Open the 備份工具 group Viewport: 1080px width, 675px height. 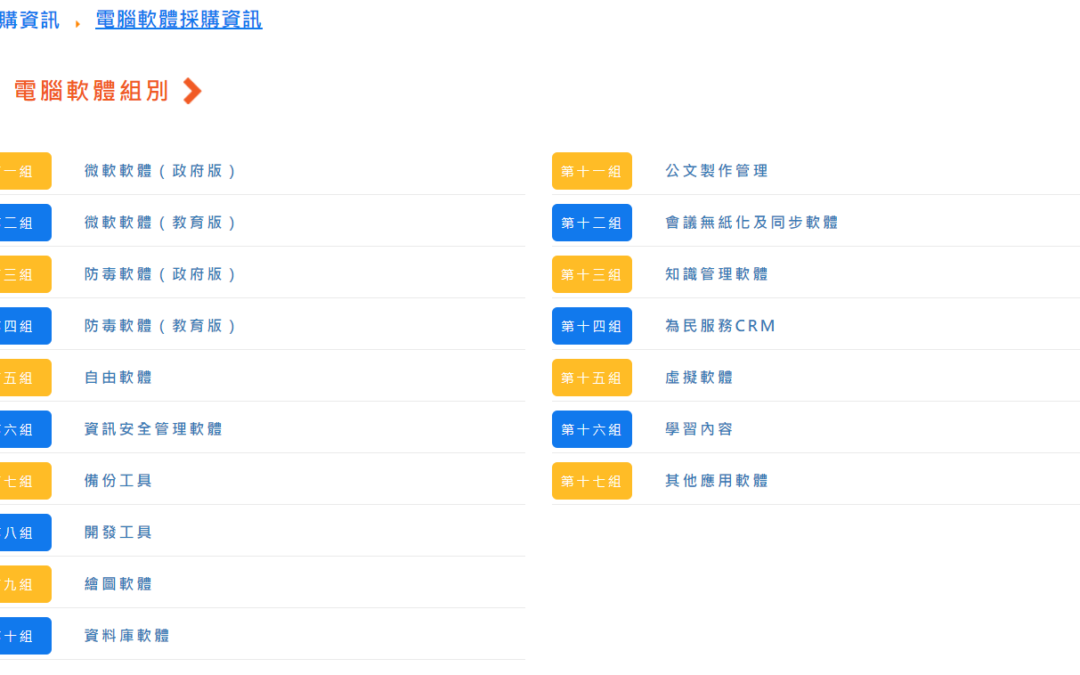[118, 481]
